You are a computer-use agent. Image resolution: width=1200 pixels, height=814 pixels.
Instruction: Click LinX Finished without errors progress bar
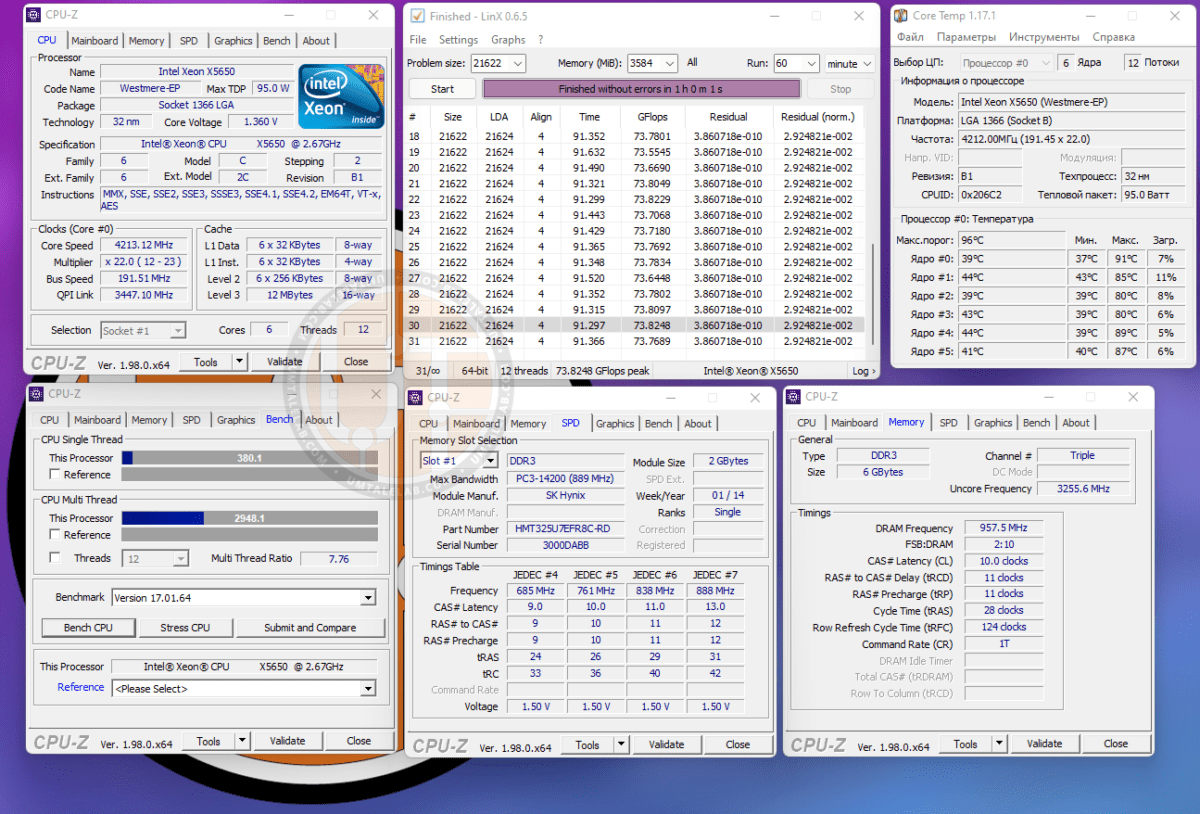pos(641,89)
